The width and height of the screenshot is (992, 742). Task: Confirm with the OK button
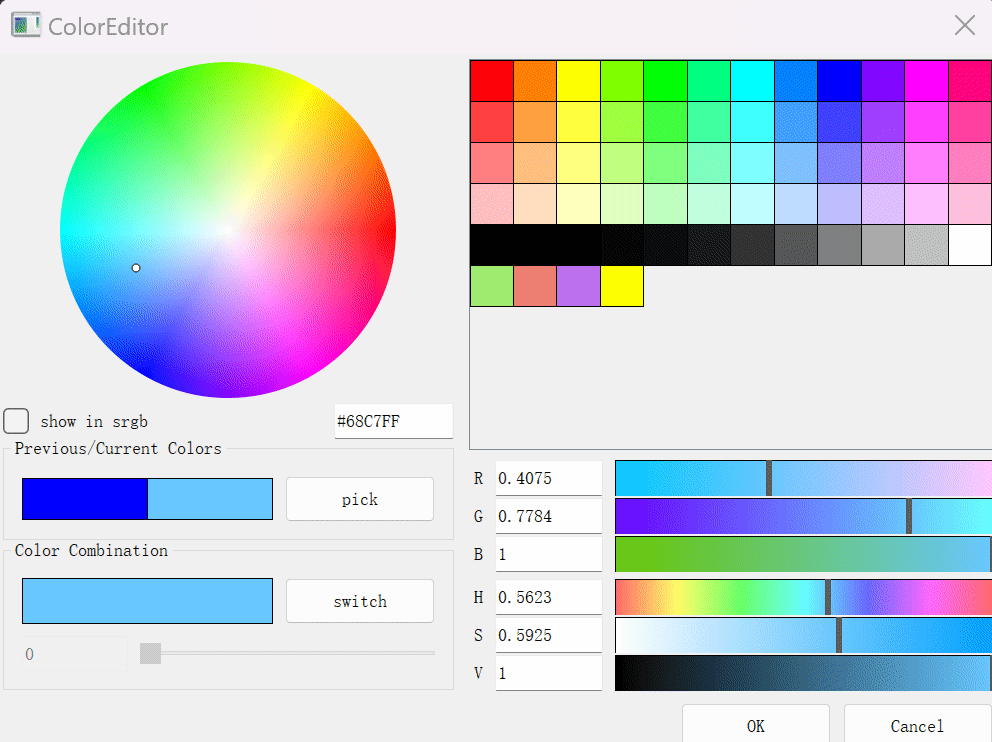[x=755, y=725]
